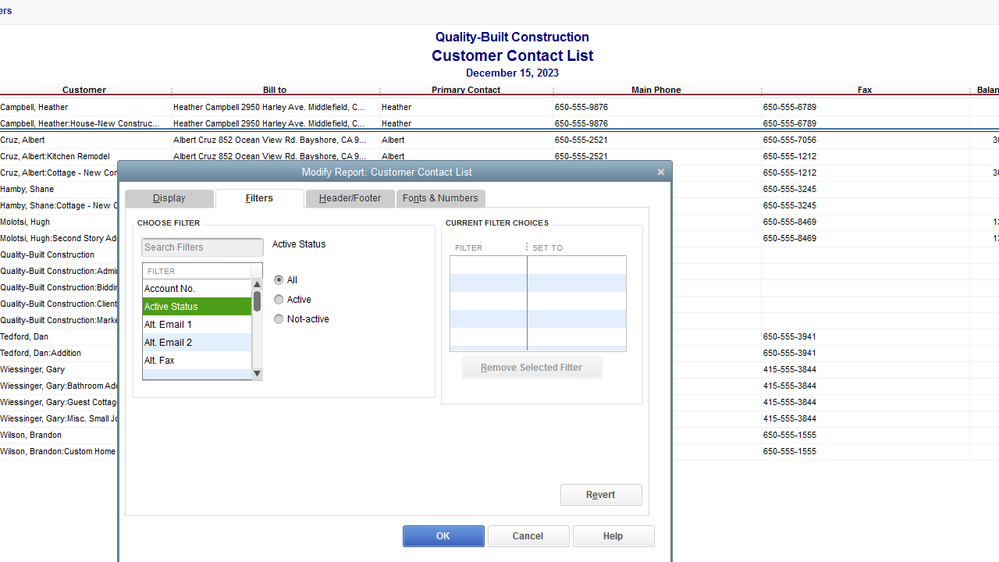This screenshot has width=999, height=562.
Task: Select the All active status option
Action: tap(278, 280)
